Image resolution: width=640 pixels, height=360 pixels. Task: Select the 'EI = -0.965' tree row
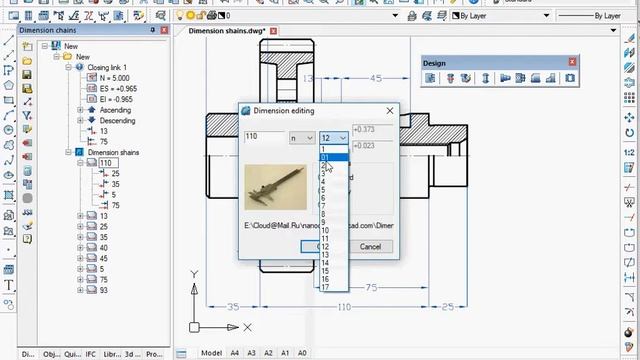pyautogui.click(x=111, y=99)
